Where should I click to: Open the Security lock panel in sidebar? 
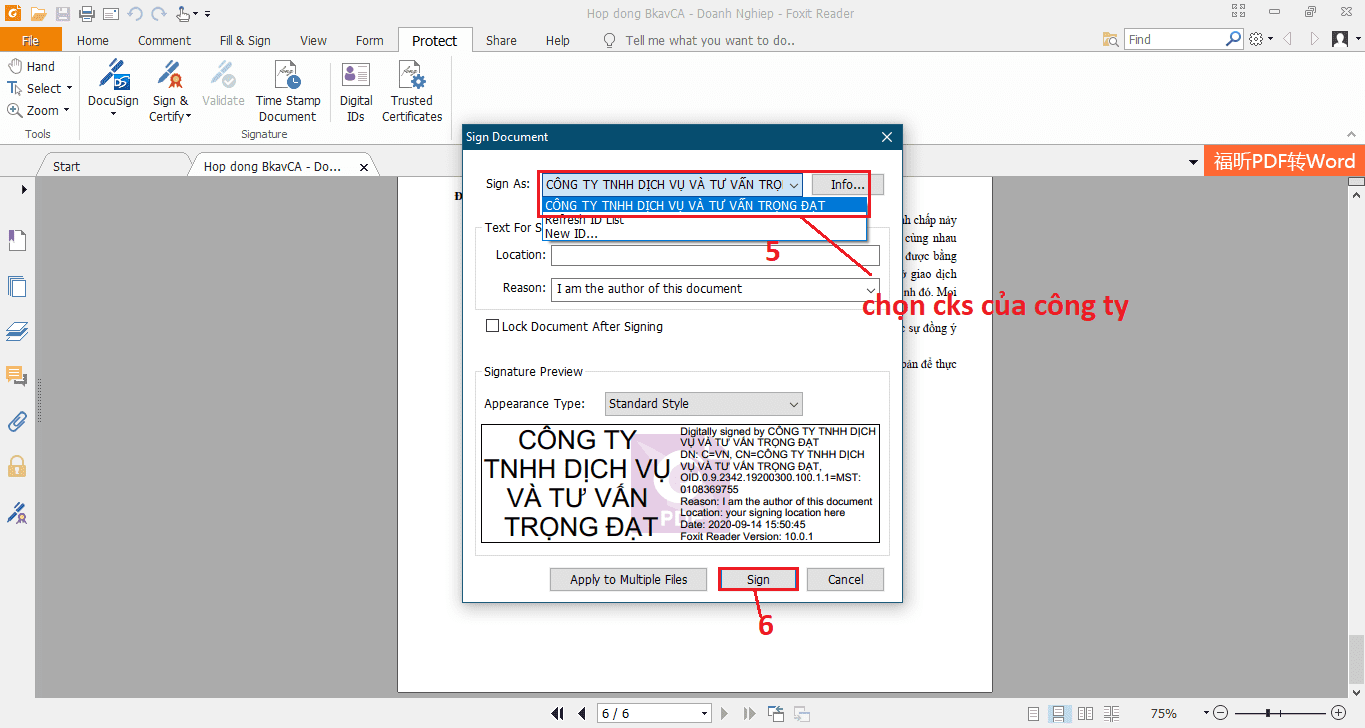[x=17, y=466]
